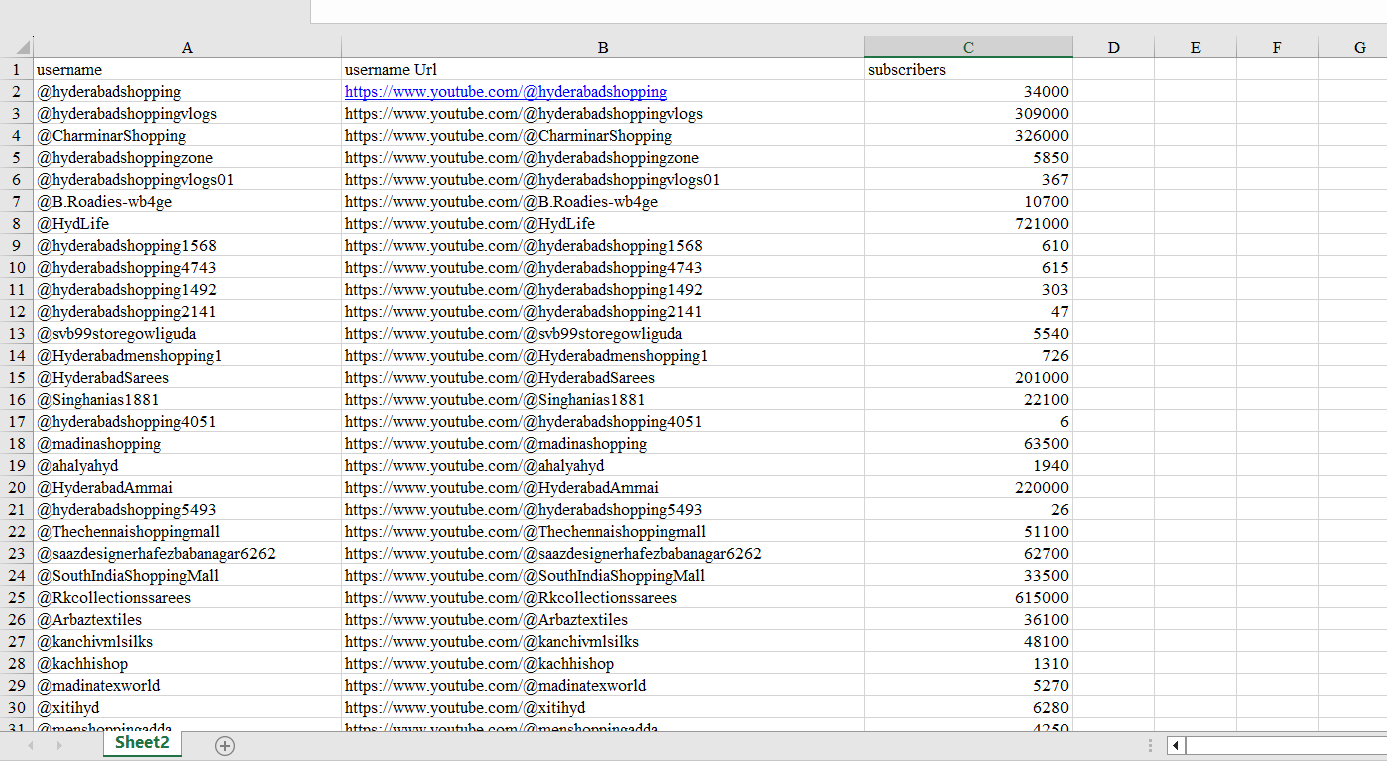Select row header 25
Viewport: 1387px width, 761px height.
(16, 597)
